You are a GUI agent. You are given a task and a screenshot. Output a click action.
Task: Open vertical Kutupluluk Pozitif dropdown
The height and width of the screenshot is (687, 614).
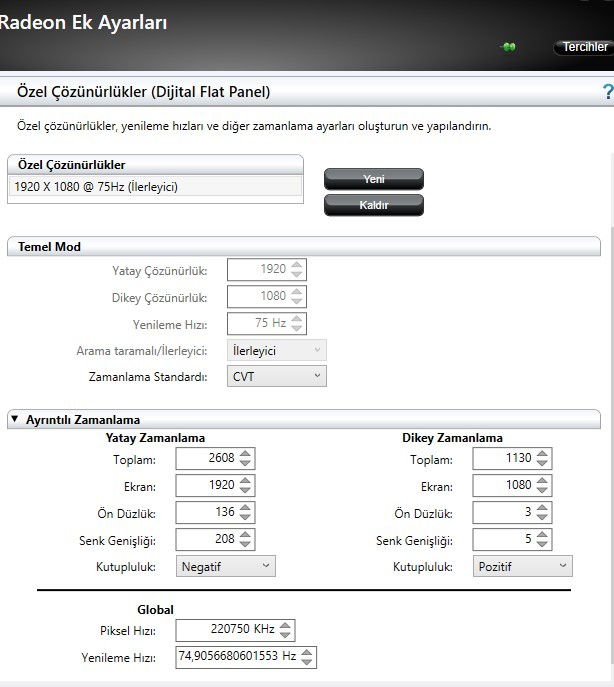522,567
